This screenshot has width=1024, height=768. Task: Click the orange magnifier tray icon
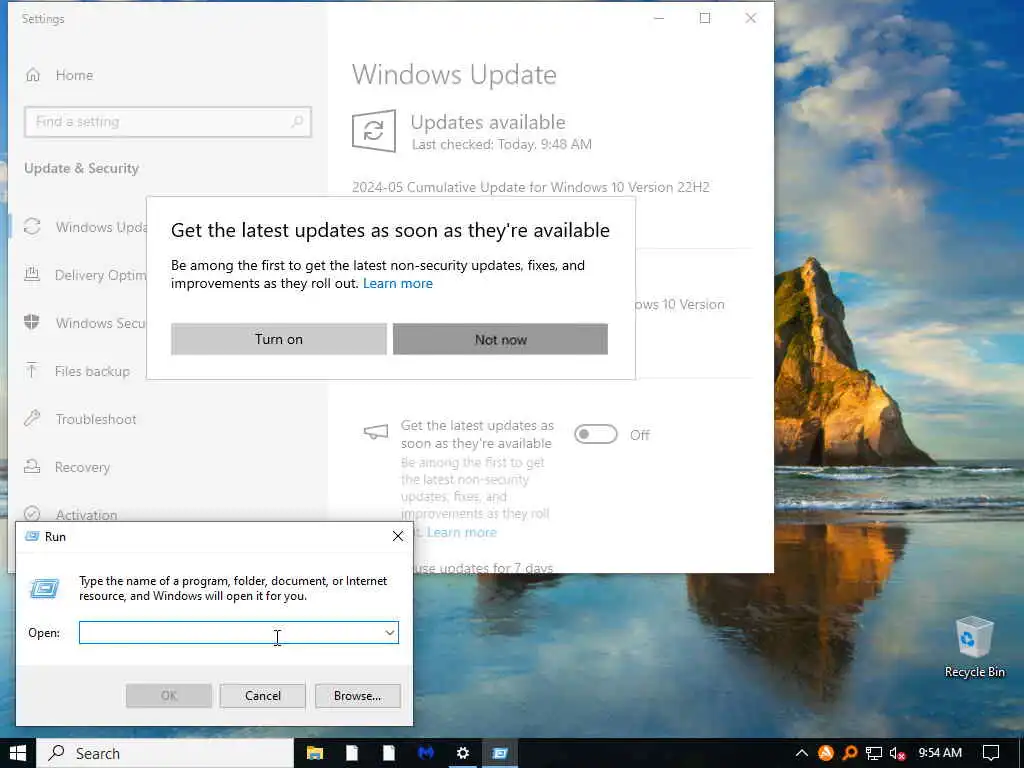click(x=850, y=753)
